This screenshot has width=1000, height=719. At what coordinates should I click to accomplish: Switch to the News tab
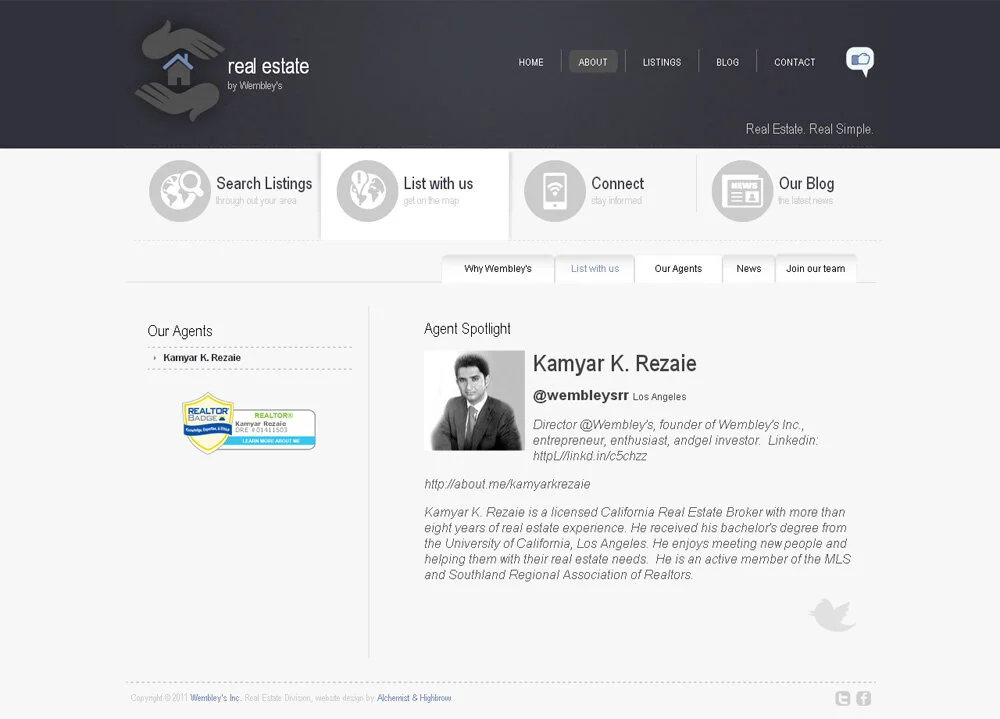tap(749, 269)
